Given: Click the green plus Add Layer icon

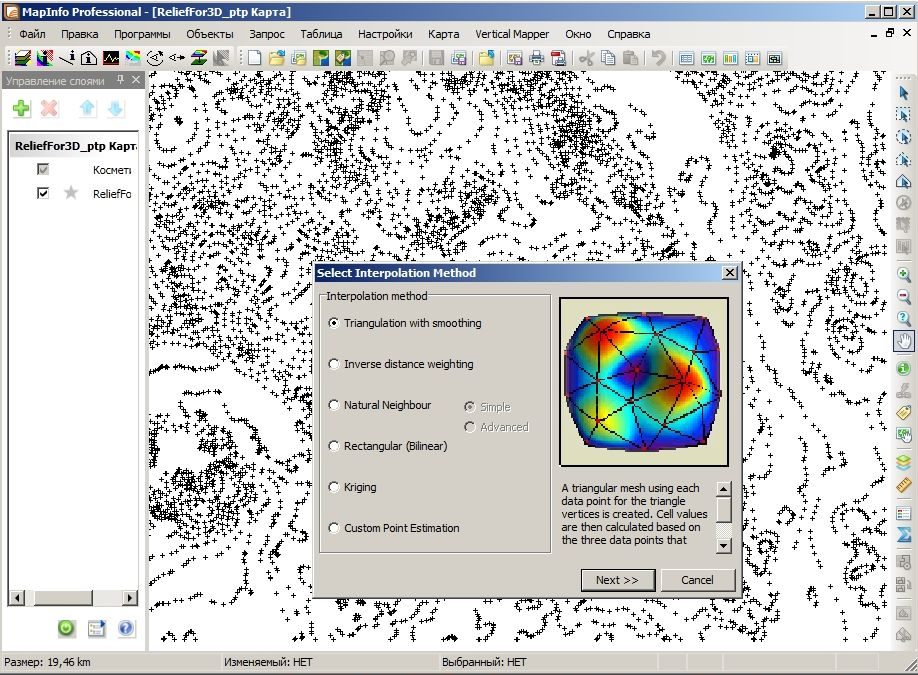Looking at the screenshot, I should coord(21,108).
